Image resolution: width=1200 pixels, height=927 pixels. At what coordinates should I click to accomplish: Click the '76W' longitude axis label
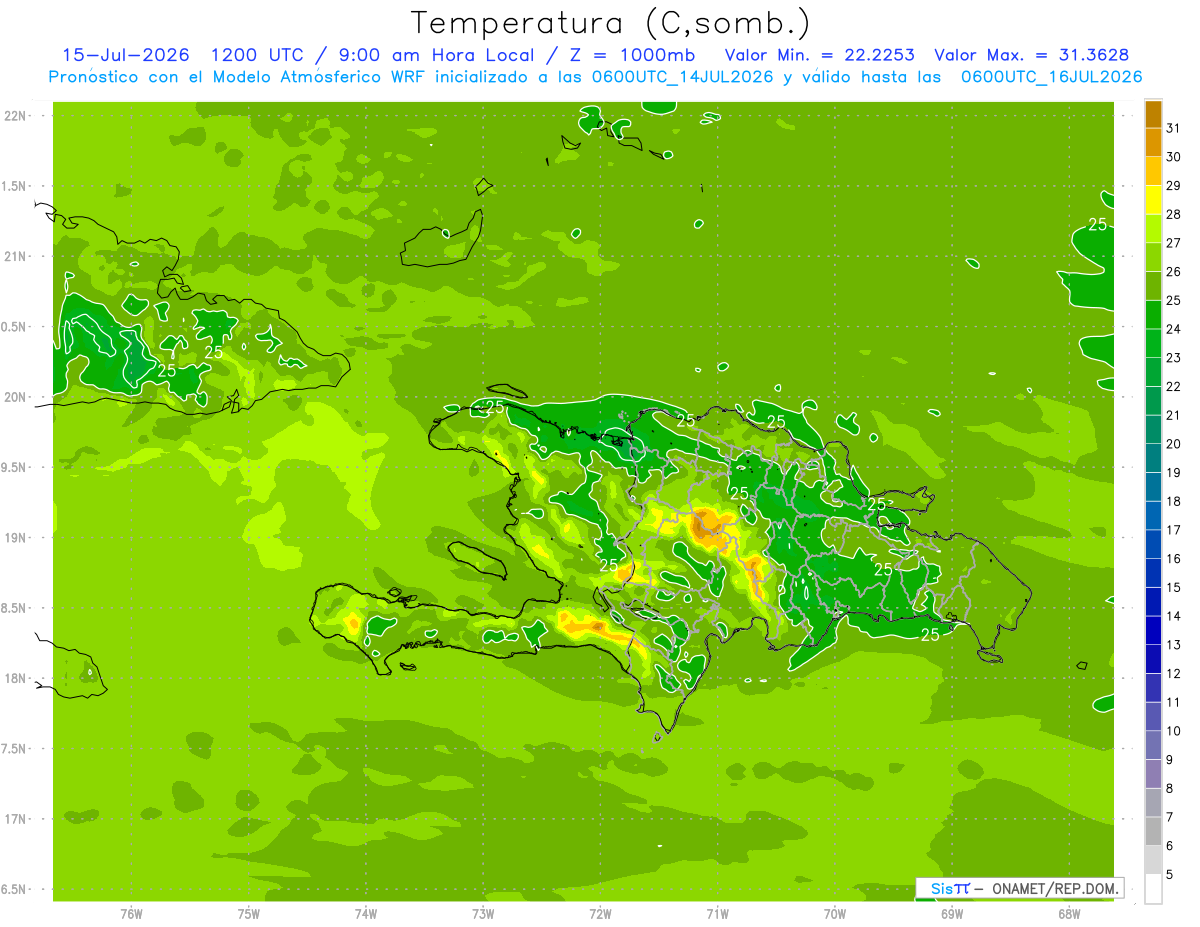(131, 913)
